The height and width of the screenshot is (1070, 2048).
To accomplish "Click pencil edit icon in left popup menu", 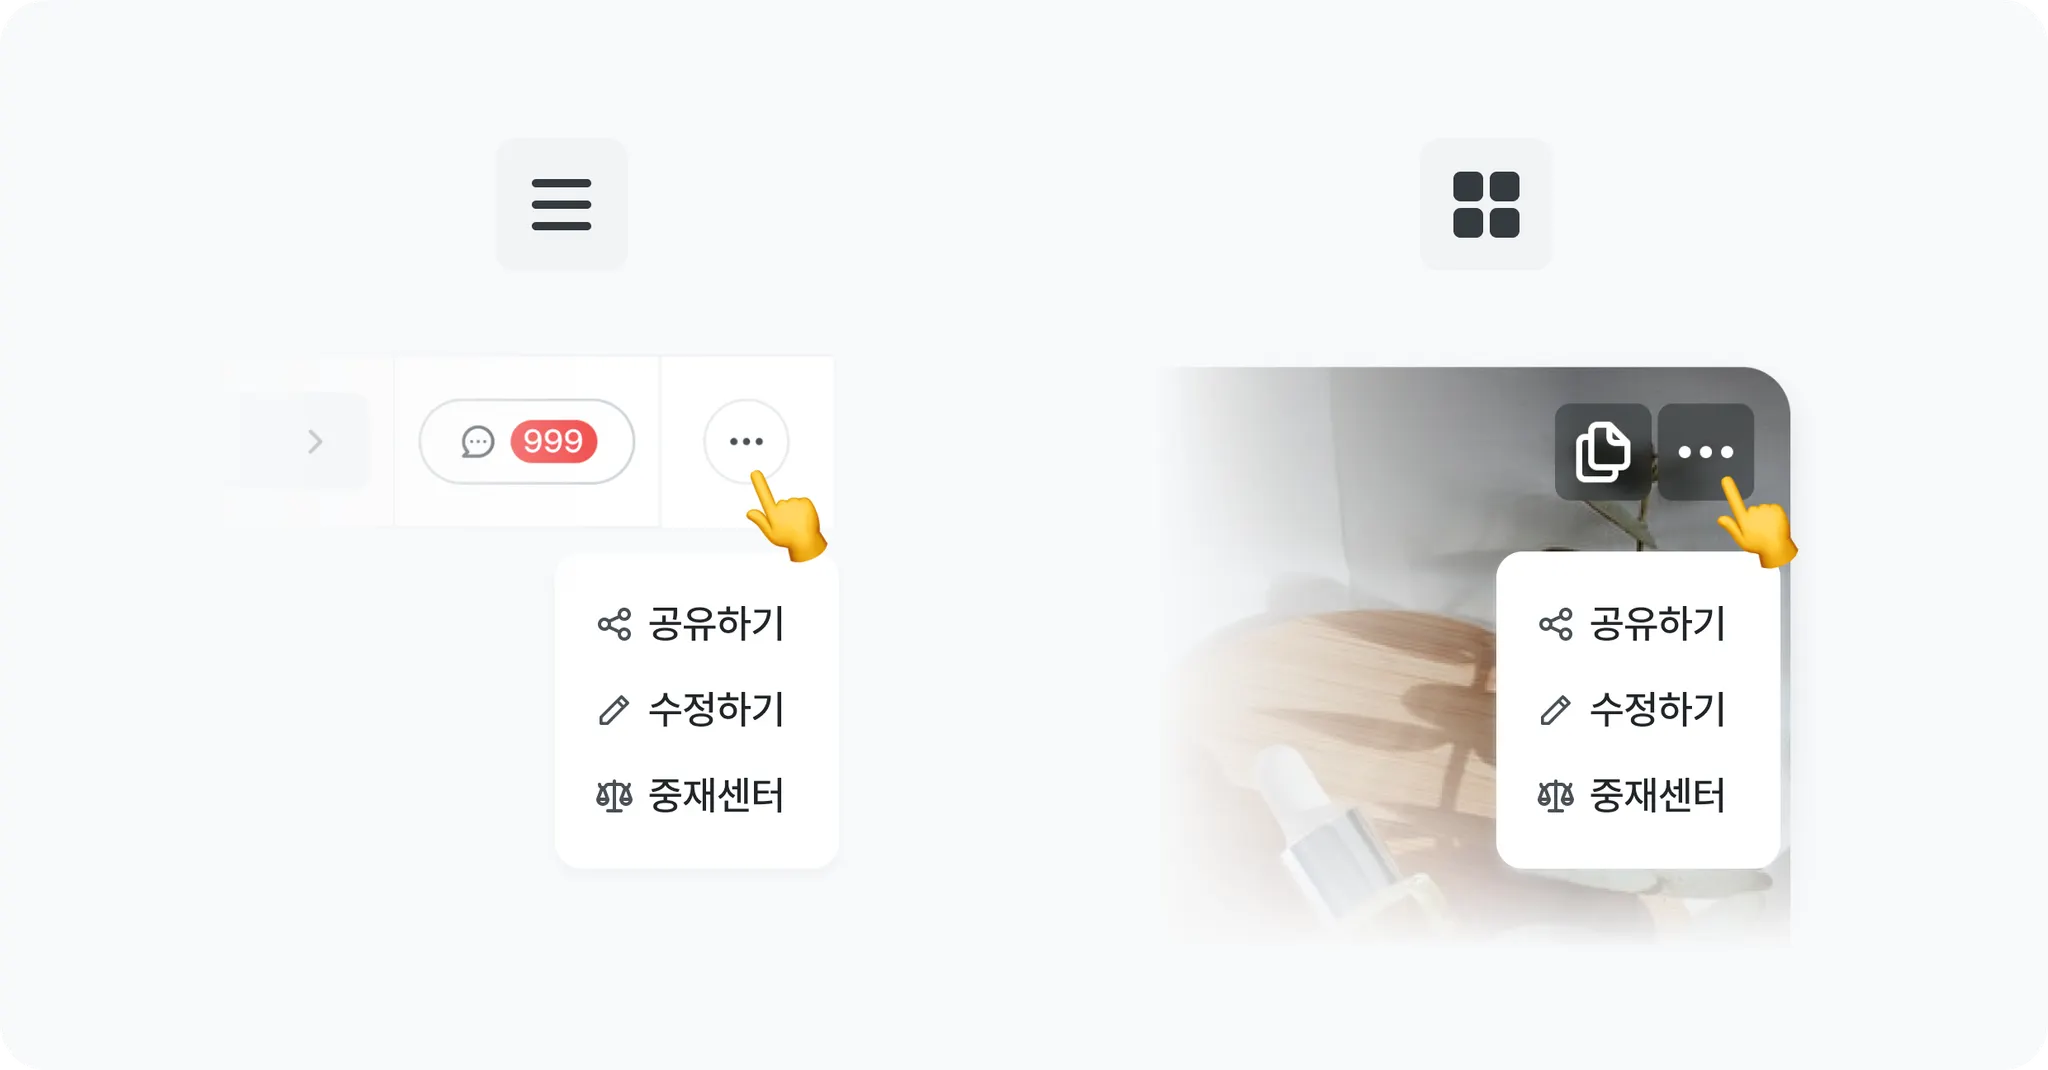I will 614,710.
